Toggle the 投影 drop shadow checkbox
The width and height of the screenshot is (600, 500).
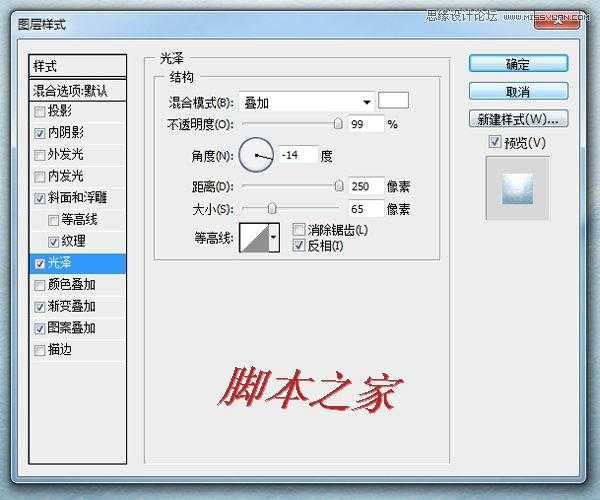click(x=39, y=112)
